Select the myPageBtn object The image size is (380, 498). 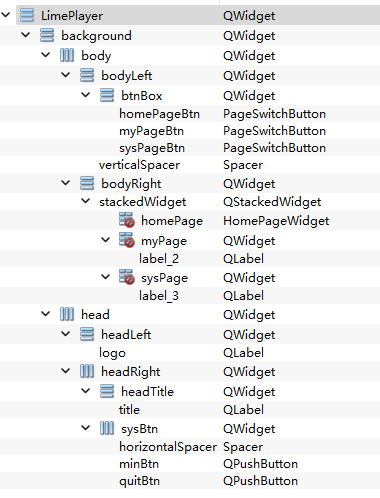[151, 131]
